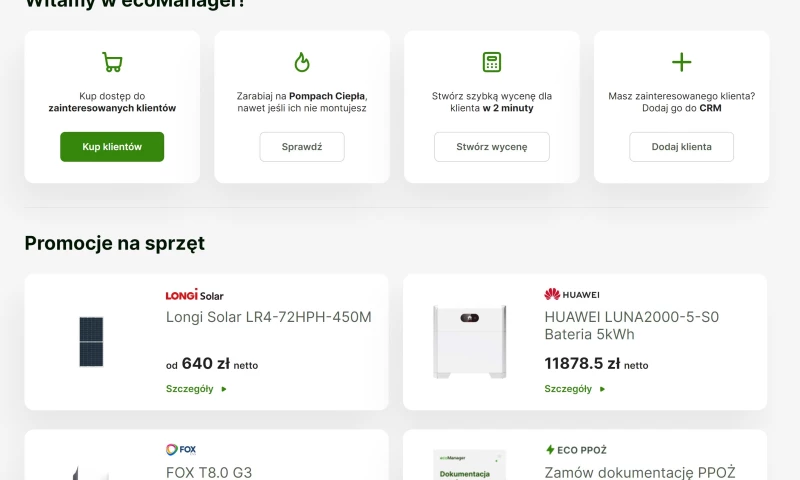Click the 'w 2 minuty' card text
The height and width of the screenshot is (480, 800).
pyautogui.click(x=508, y=108)
